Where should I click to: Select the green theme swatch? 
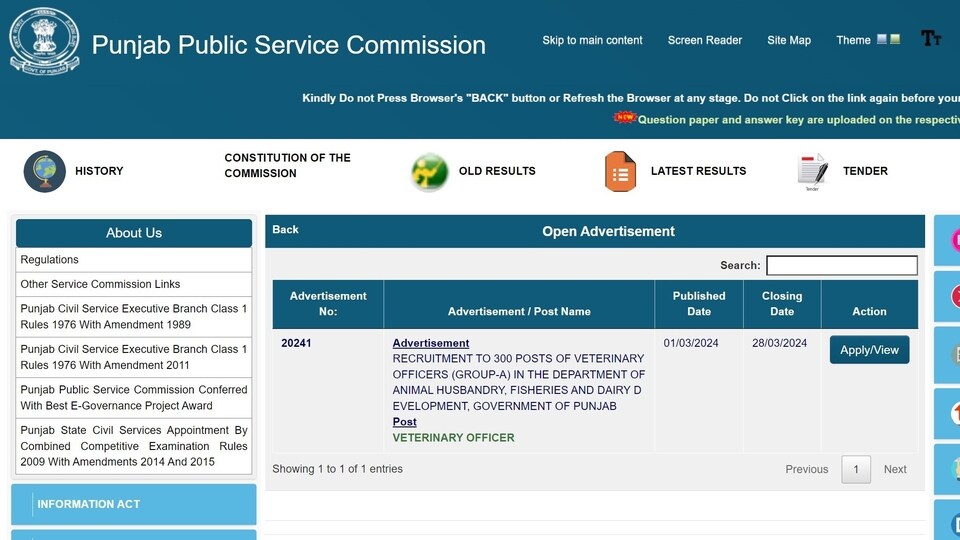pyautogui.click(x=895, y=39)
